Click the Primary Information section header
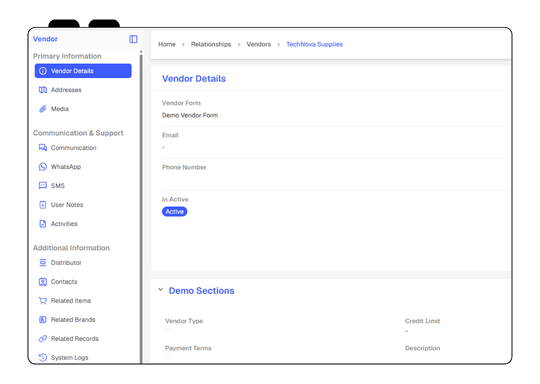Image resolution: width=540 pixels, height=384 pixels. tap(67, 56)
